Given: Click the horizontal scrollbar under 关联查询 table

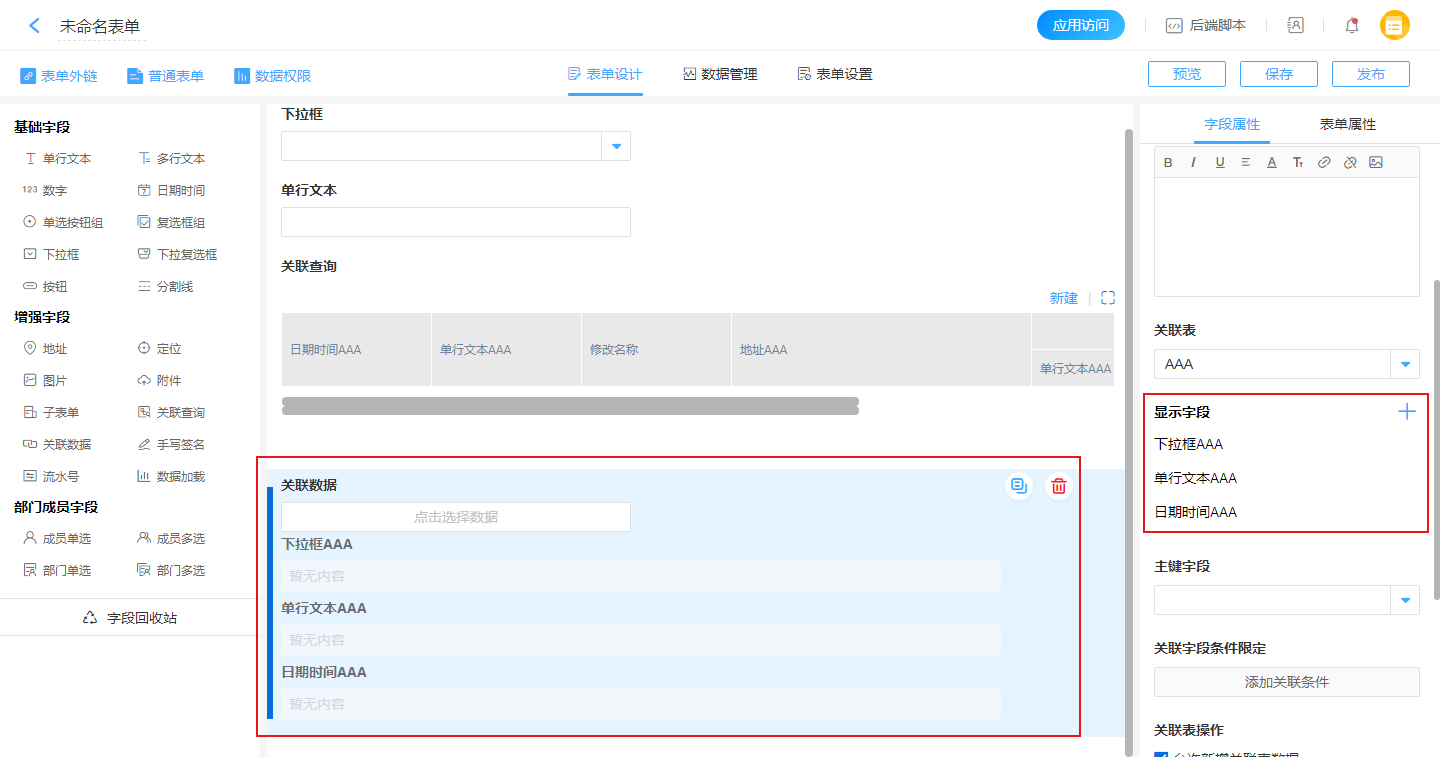Looking at the screenshot, I should point(570,406).
